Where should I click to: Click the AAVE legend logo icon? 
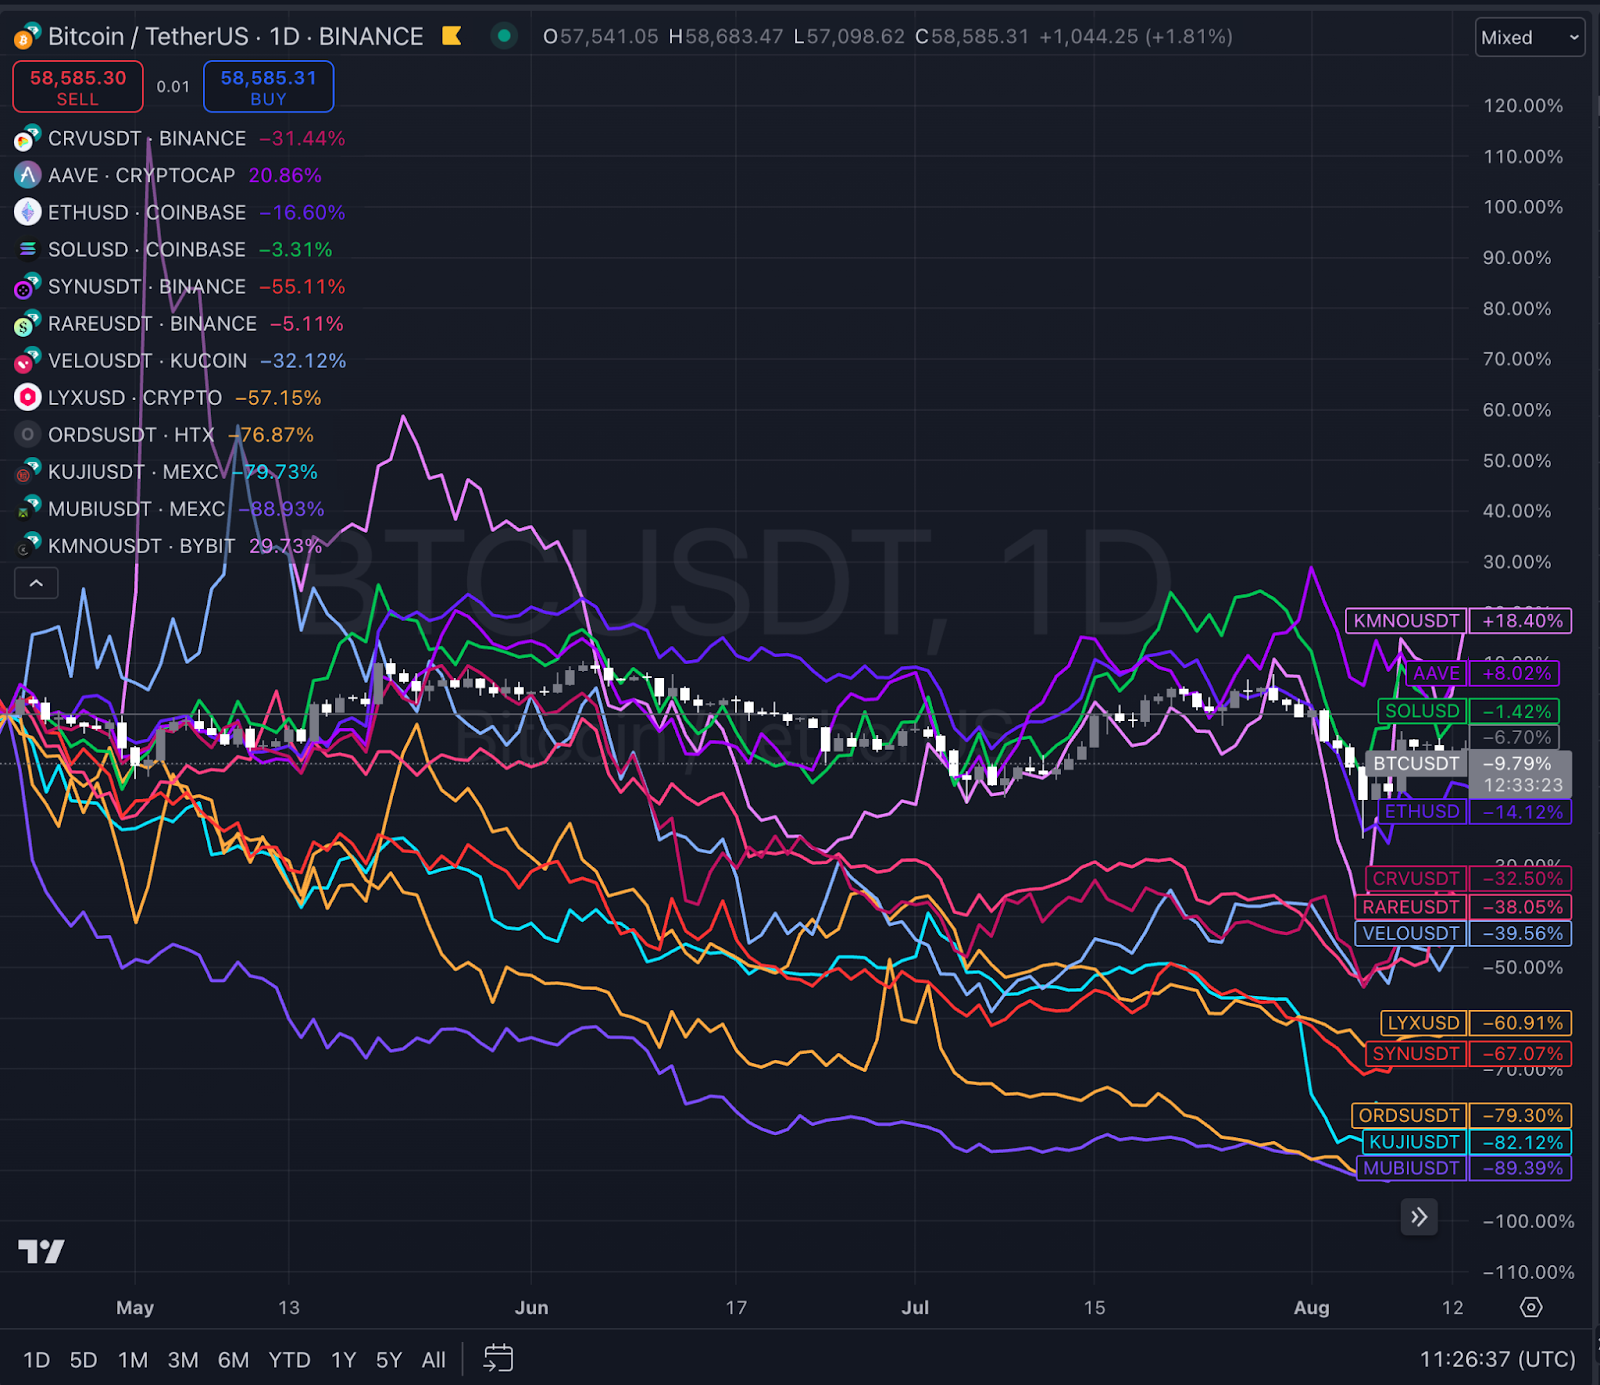point(27,175)
